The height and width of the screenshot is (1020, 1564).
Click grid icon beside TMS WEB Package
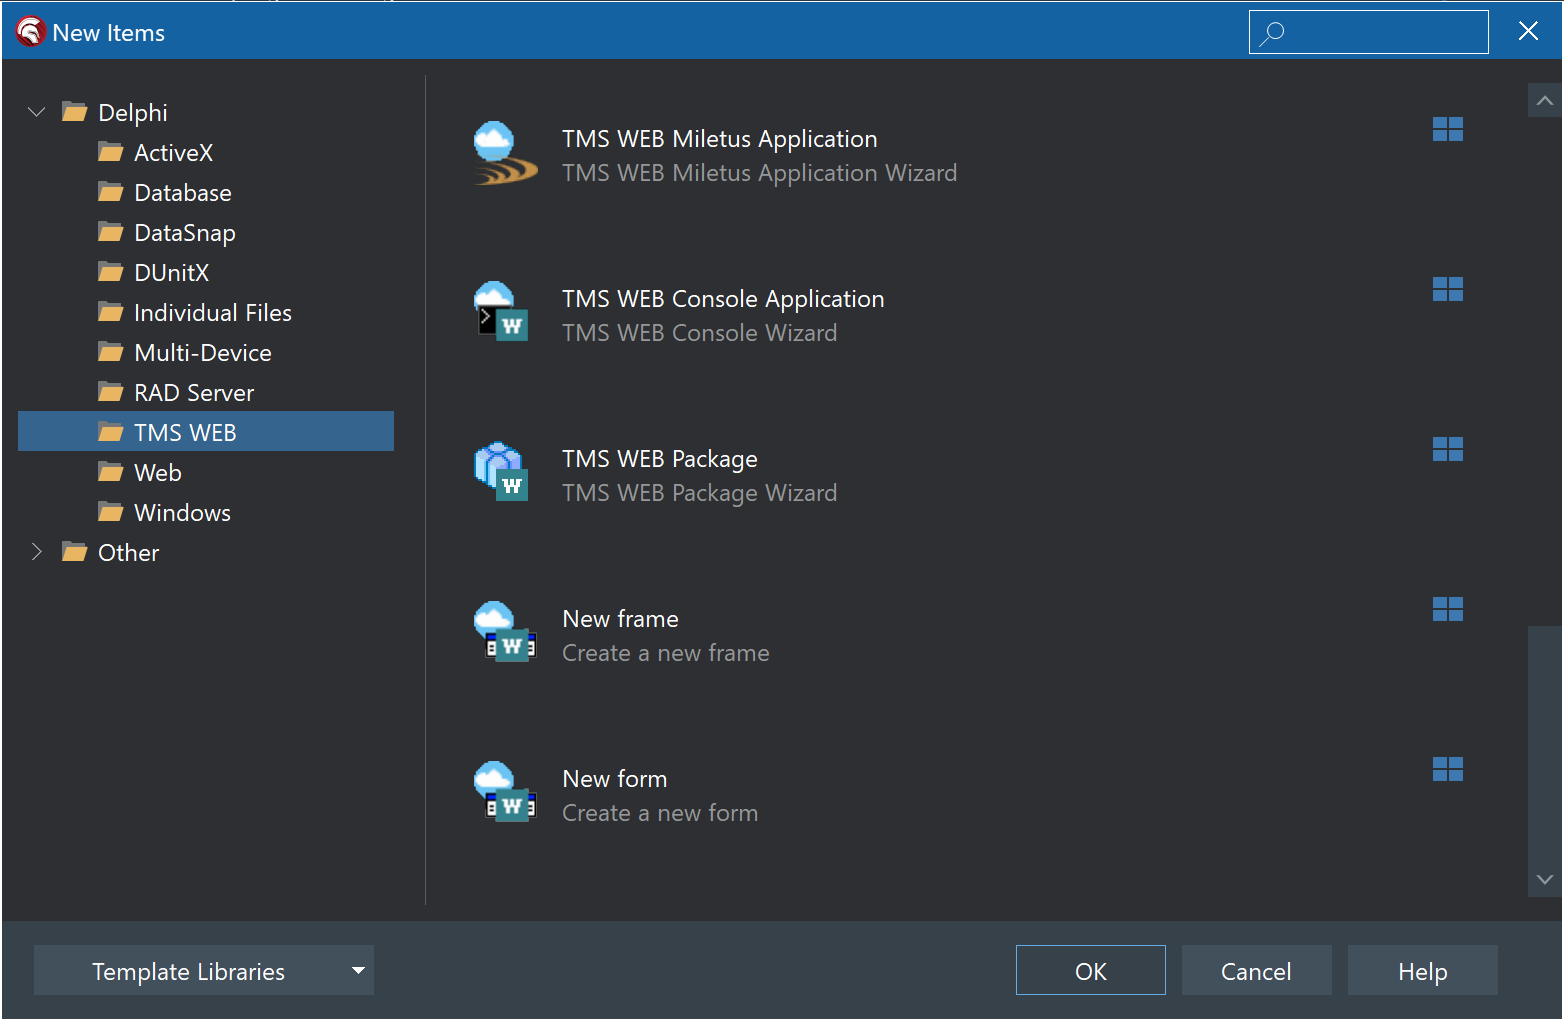coord(1447,449)
